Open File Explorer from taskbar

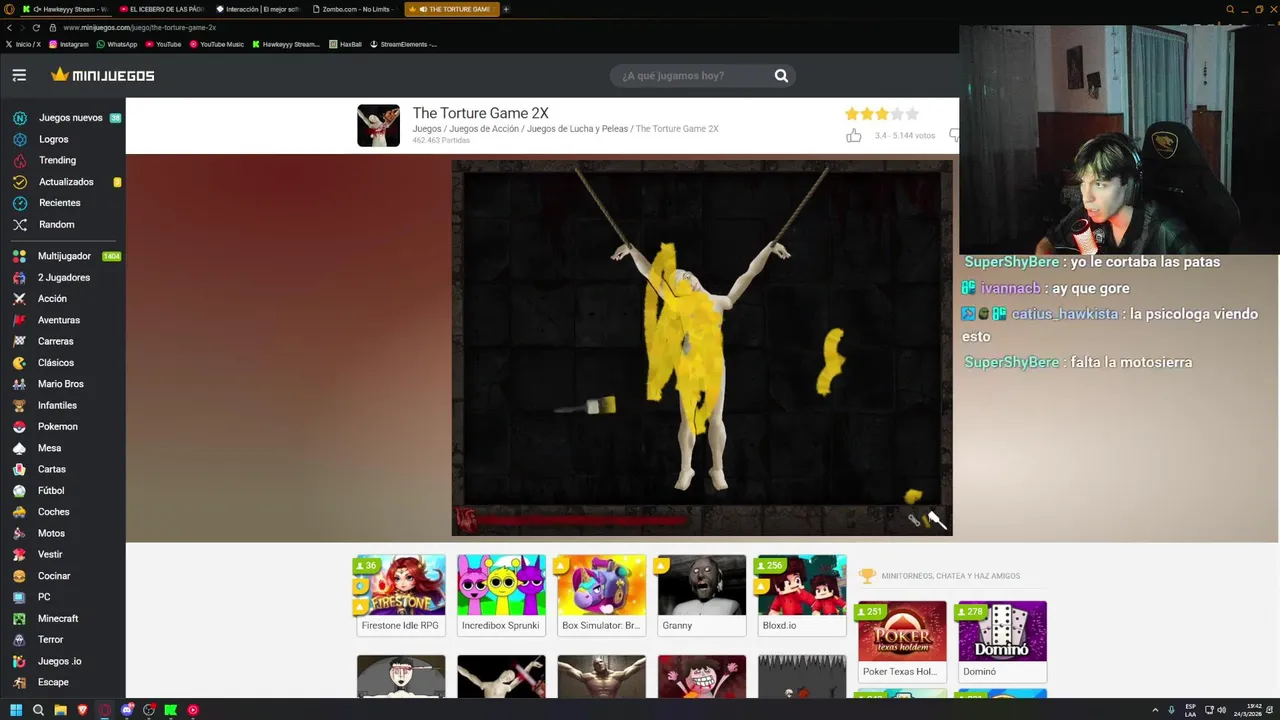60,710
